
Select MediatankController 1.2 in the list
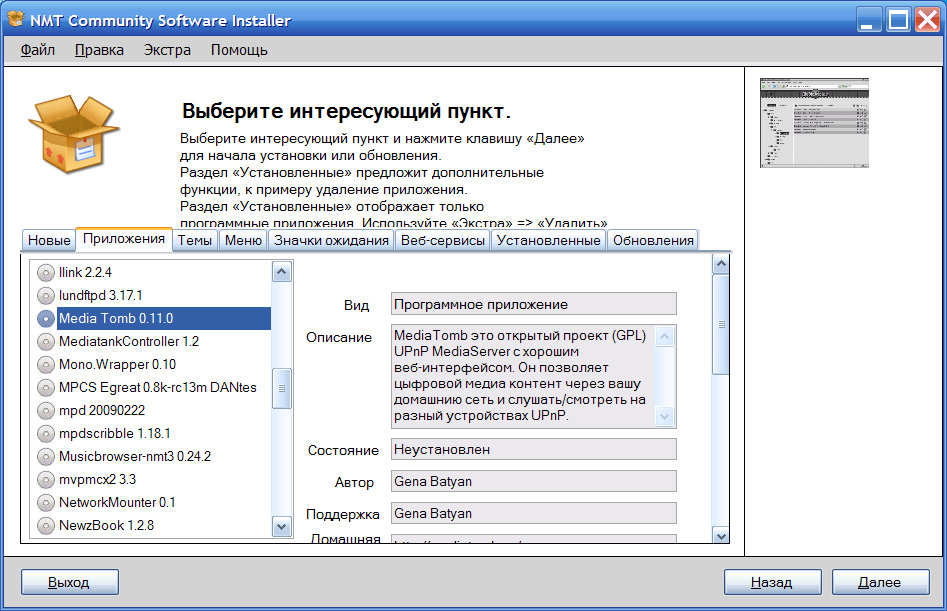(128, 341)
